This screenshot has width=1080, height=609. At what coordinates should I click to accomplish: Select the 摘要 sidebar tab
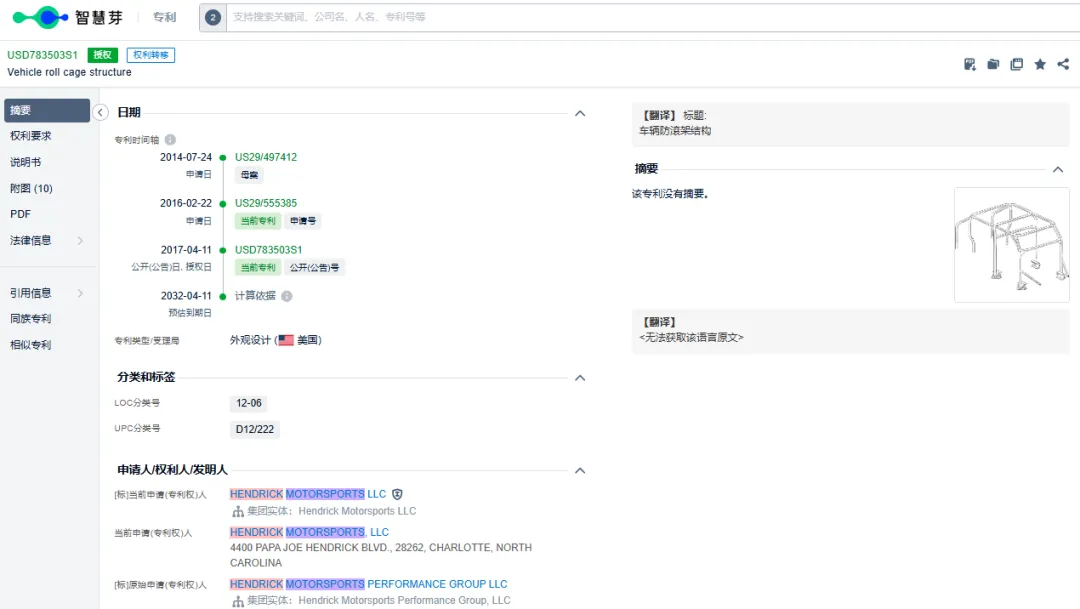pos(47,110)
